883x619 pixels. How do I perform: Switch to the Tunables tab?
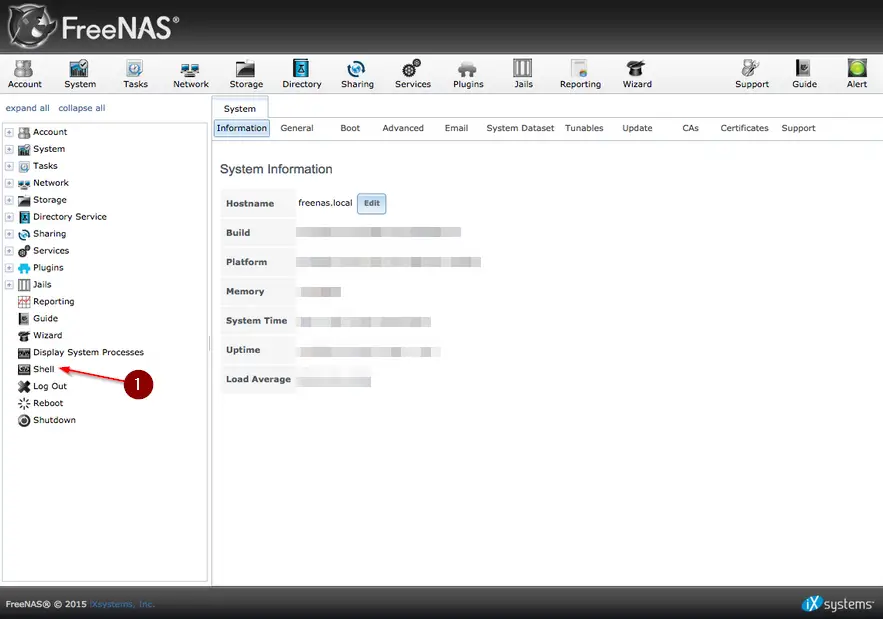(584, 128)
